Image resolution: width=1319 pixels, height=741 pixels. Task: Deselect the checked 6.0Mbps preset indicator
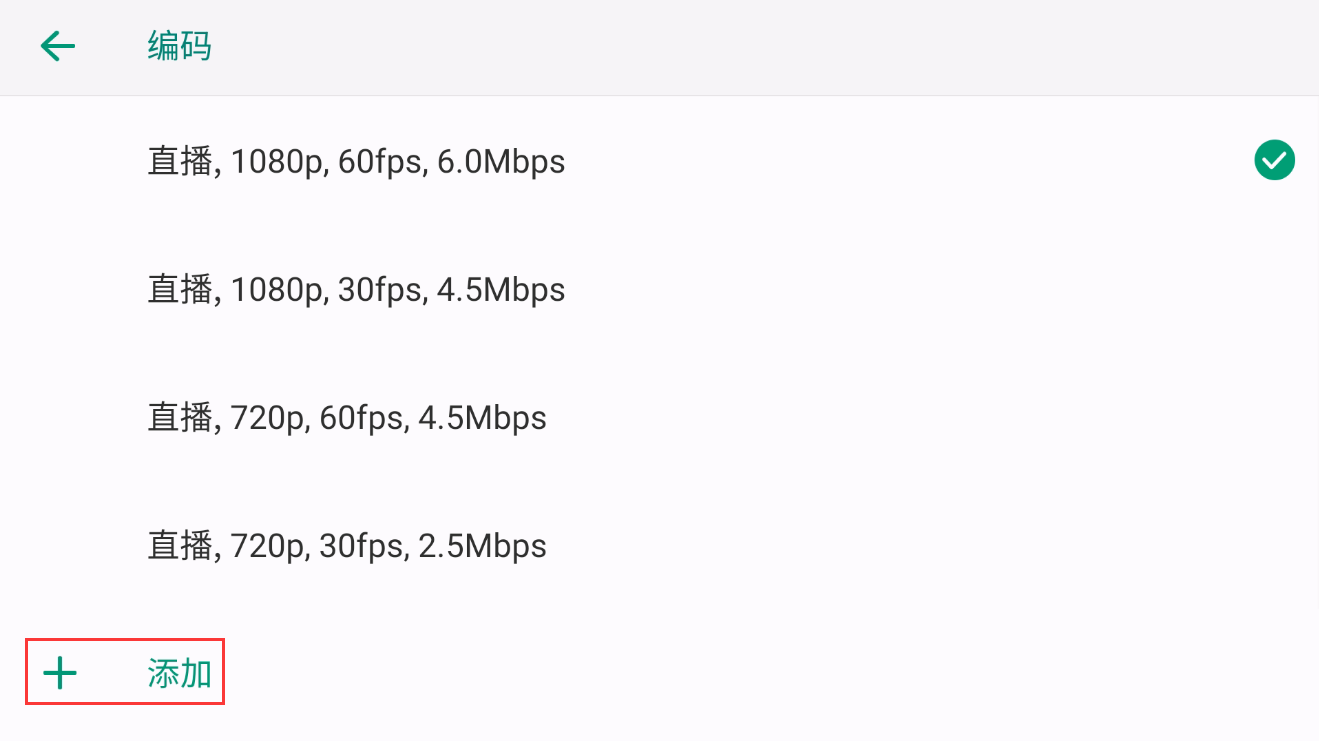tap(1274, 160)
